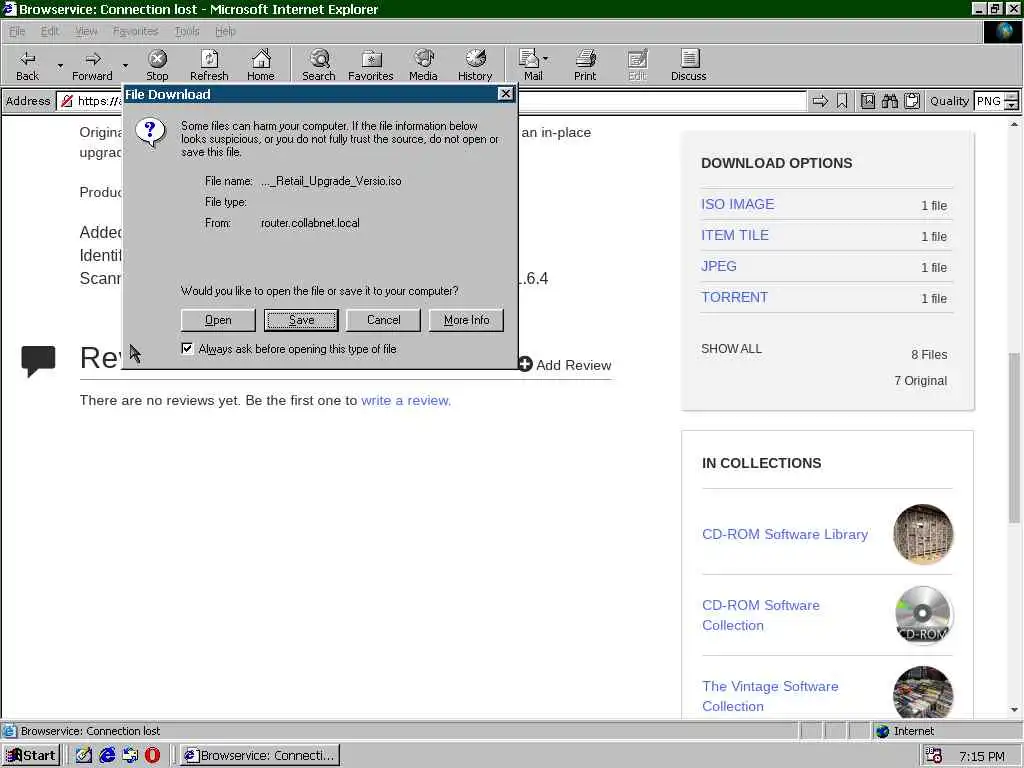Click the speech bubble Reviews icon
Viewport: 1024px width, 768px height.
point(38,361)
